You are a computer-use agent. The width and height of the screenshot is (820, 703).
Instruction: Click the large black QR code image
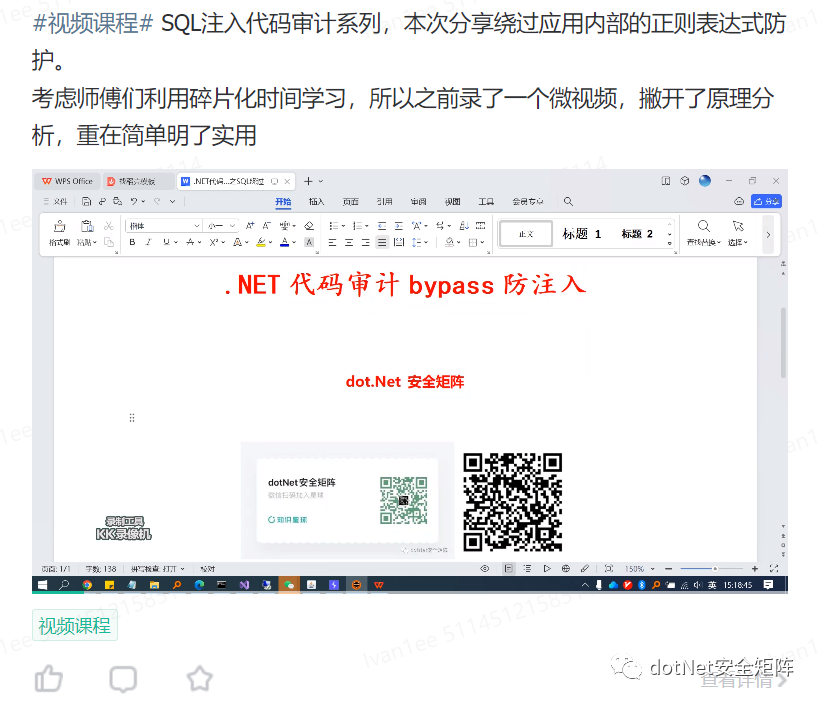512,502
